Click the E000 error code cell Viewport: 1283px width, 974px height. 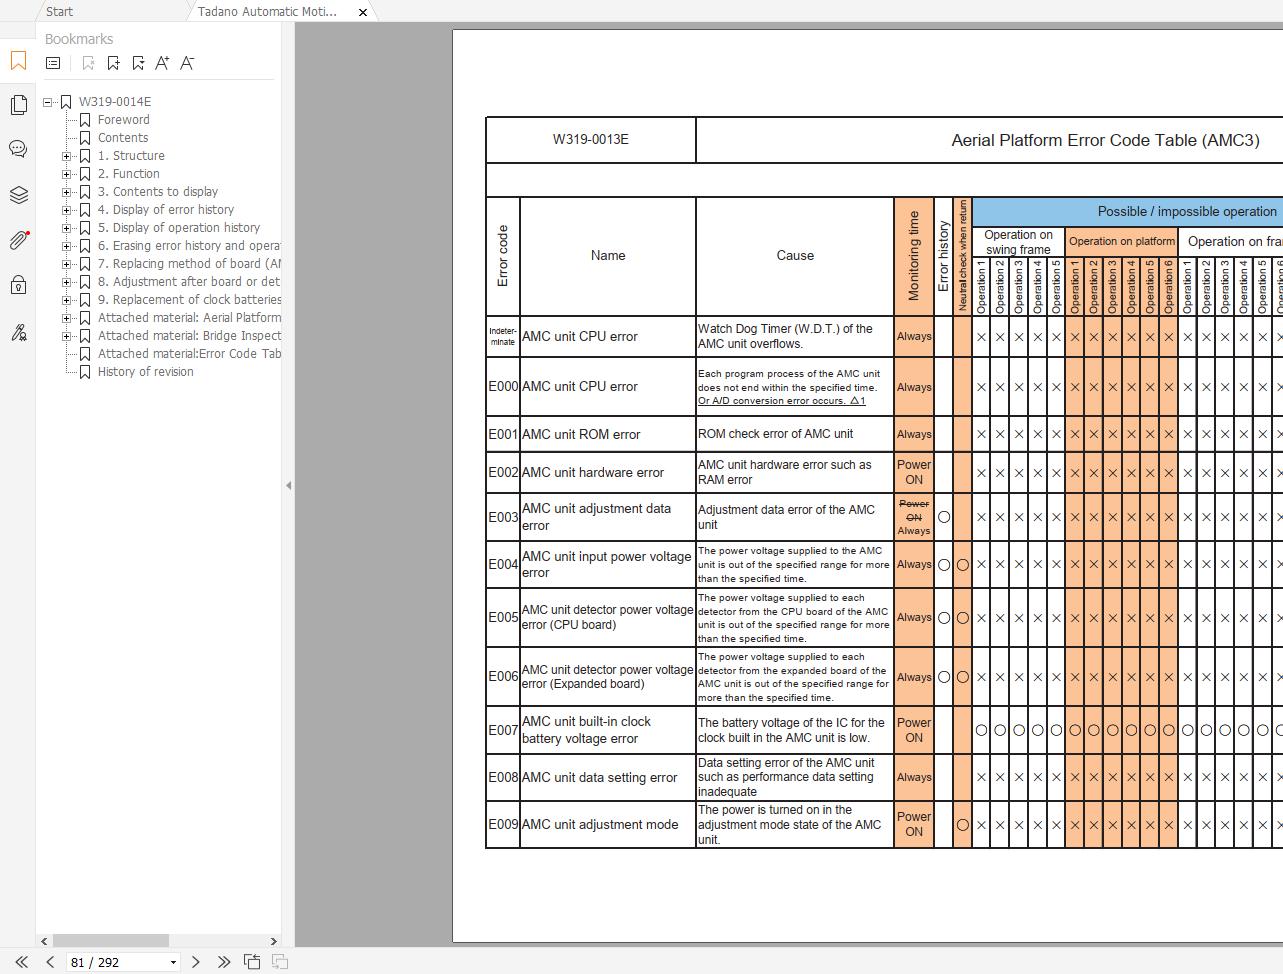pyautogui.click(x=503, y=387)
